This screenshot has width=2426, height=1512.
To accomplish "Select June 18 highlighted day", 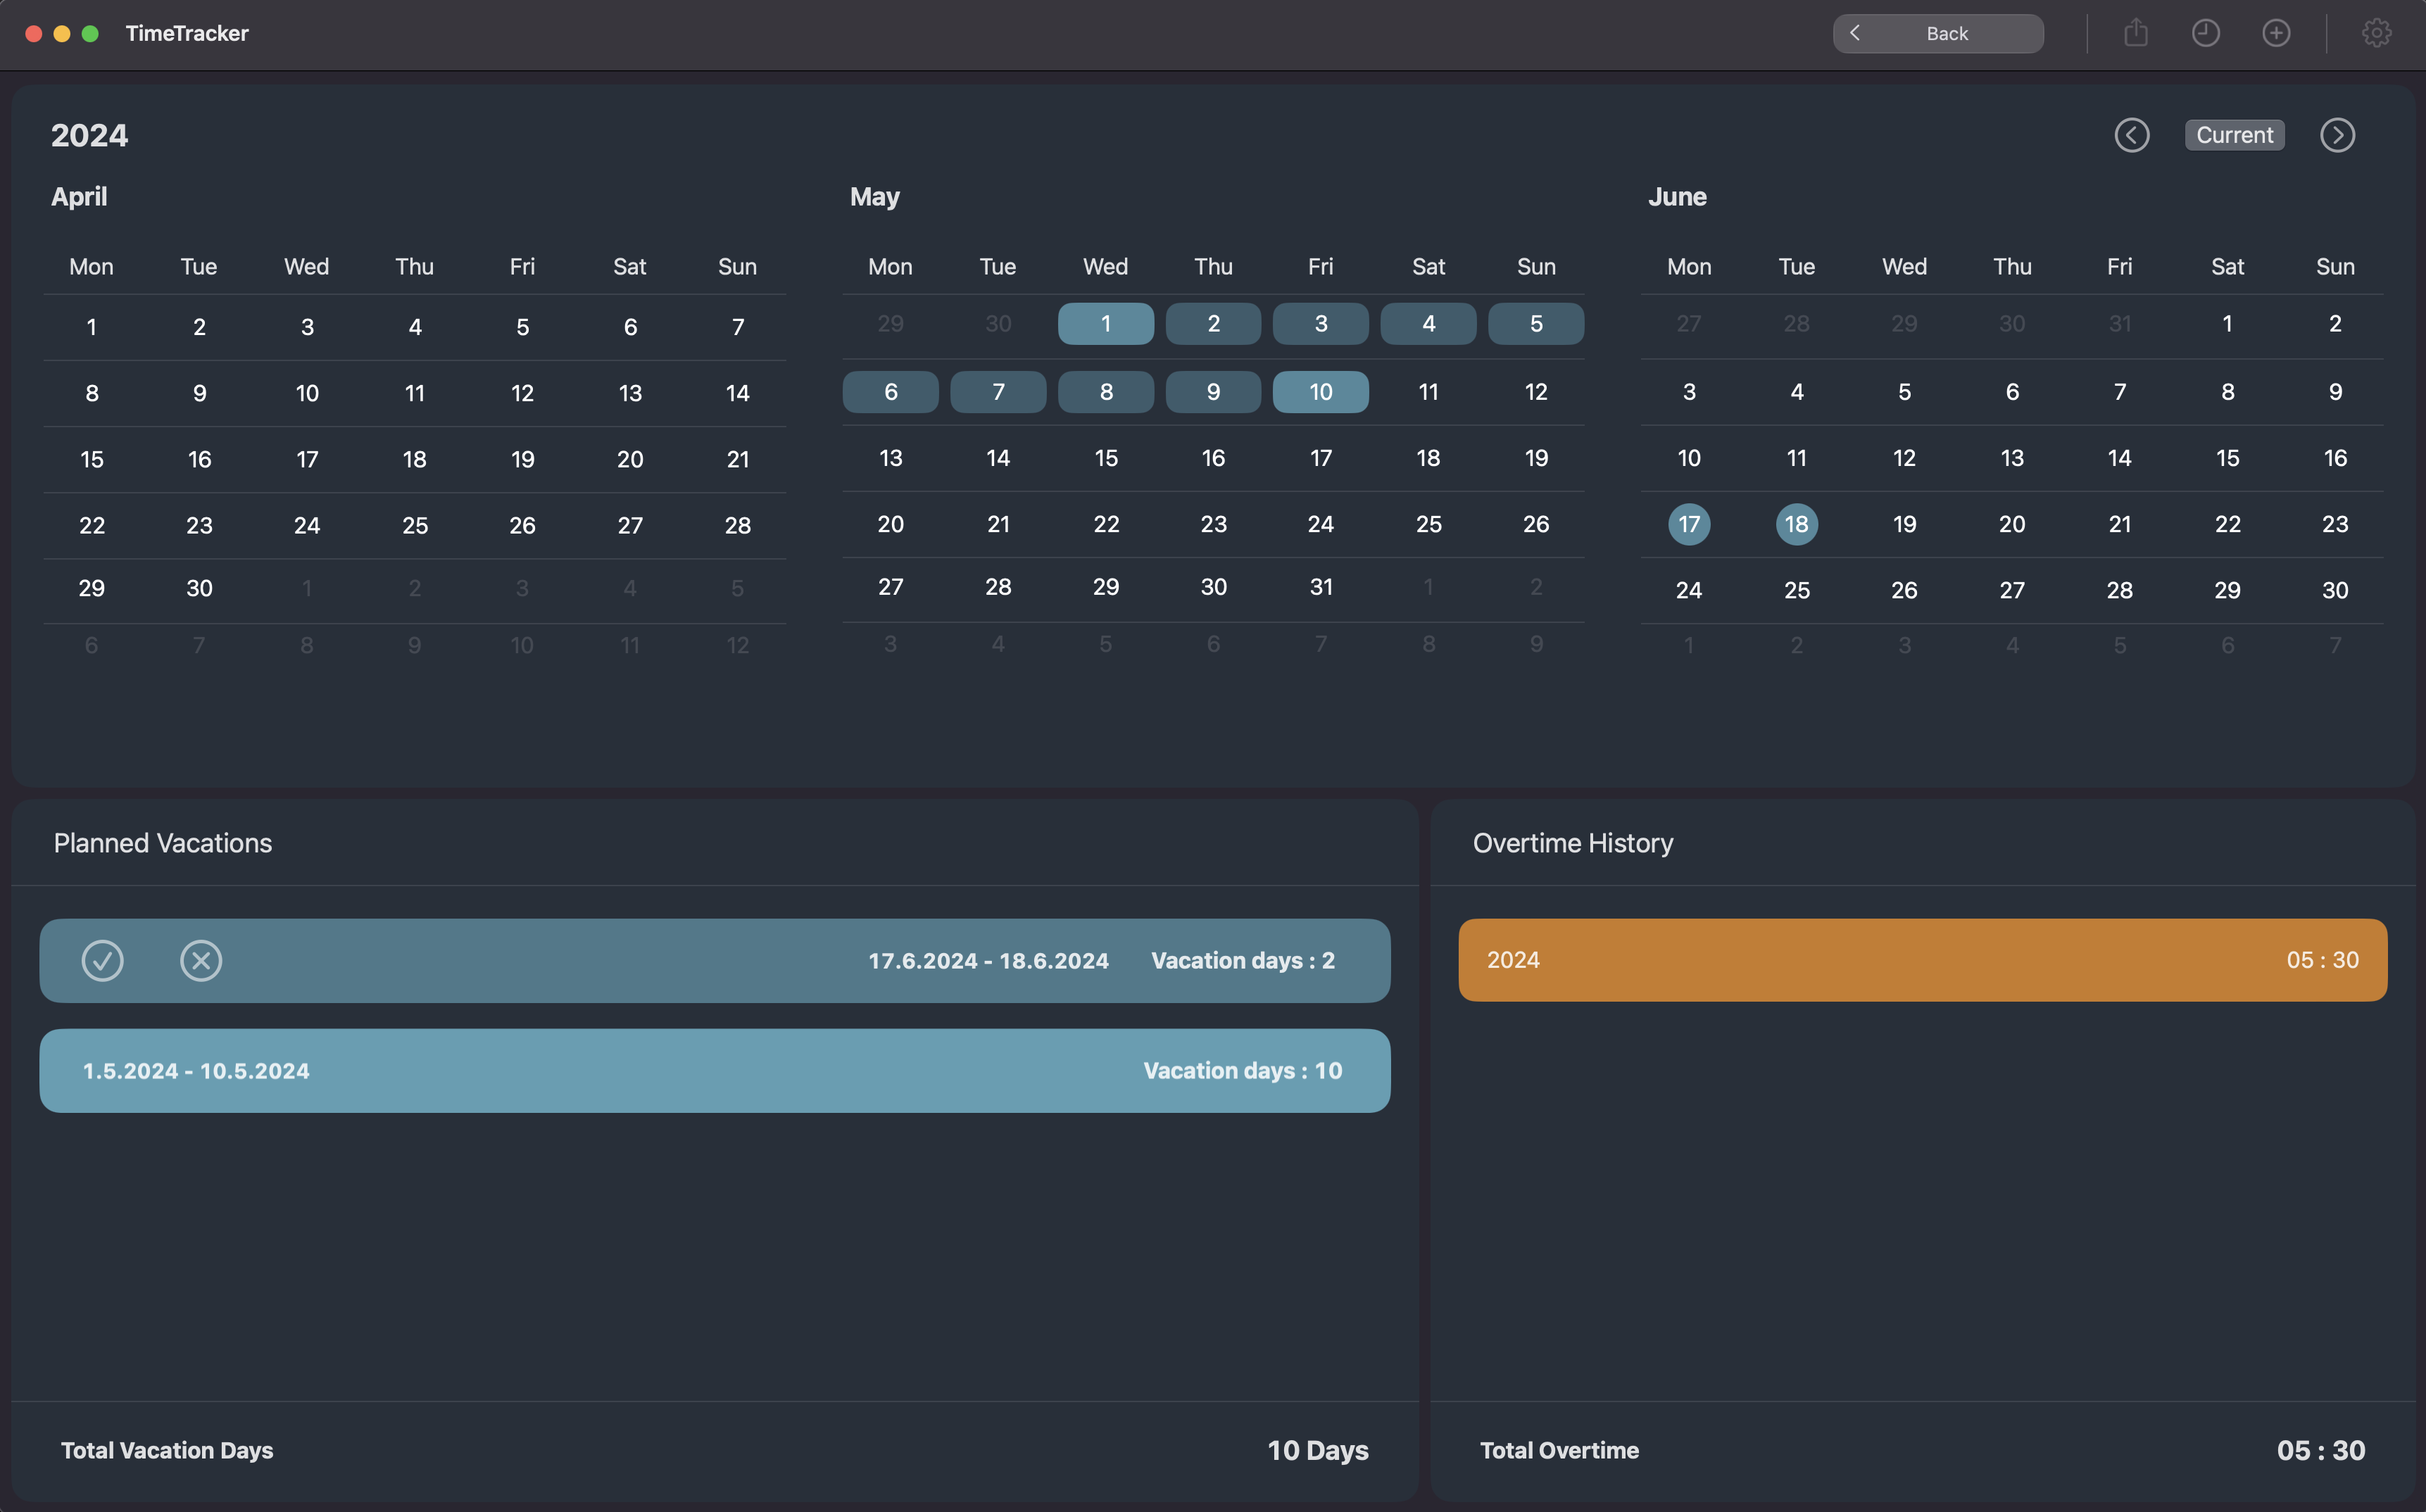I will click(1797, 524).
